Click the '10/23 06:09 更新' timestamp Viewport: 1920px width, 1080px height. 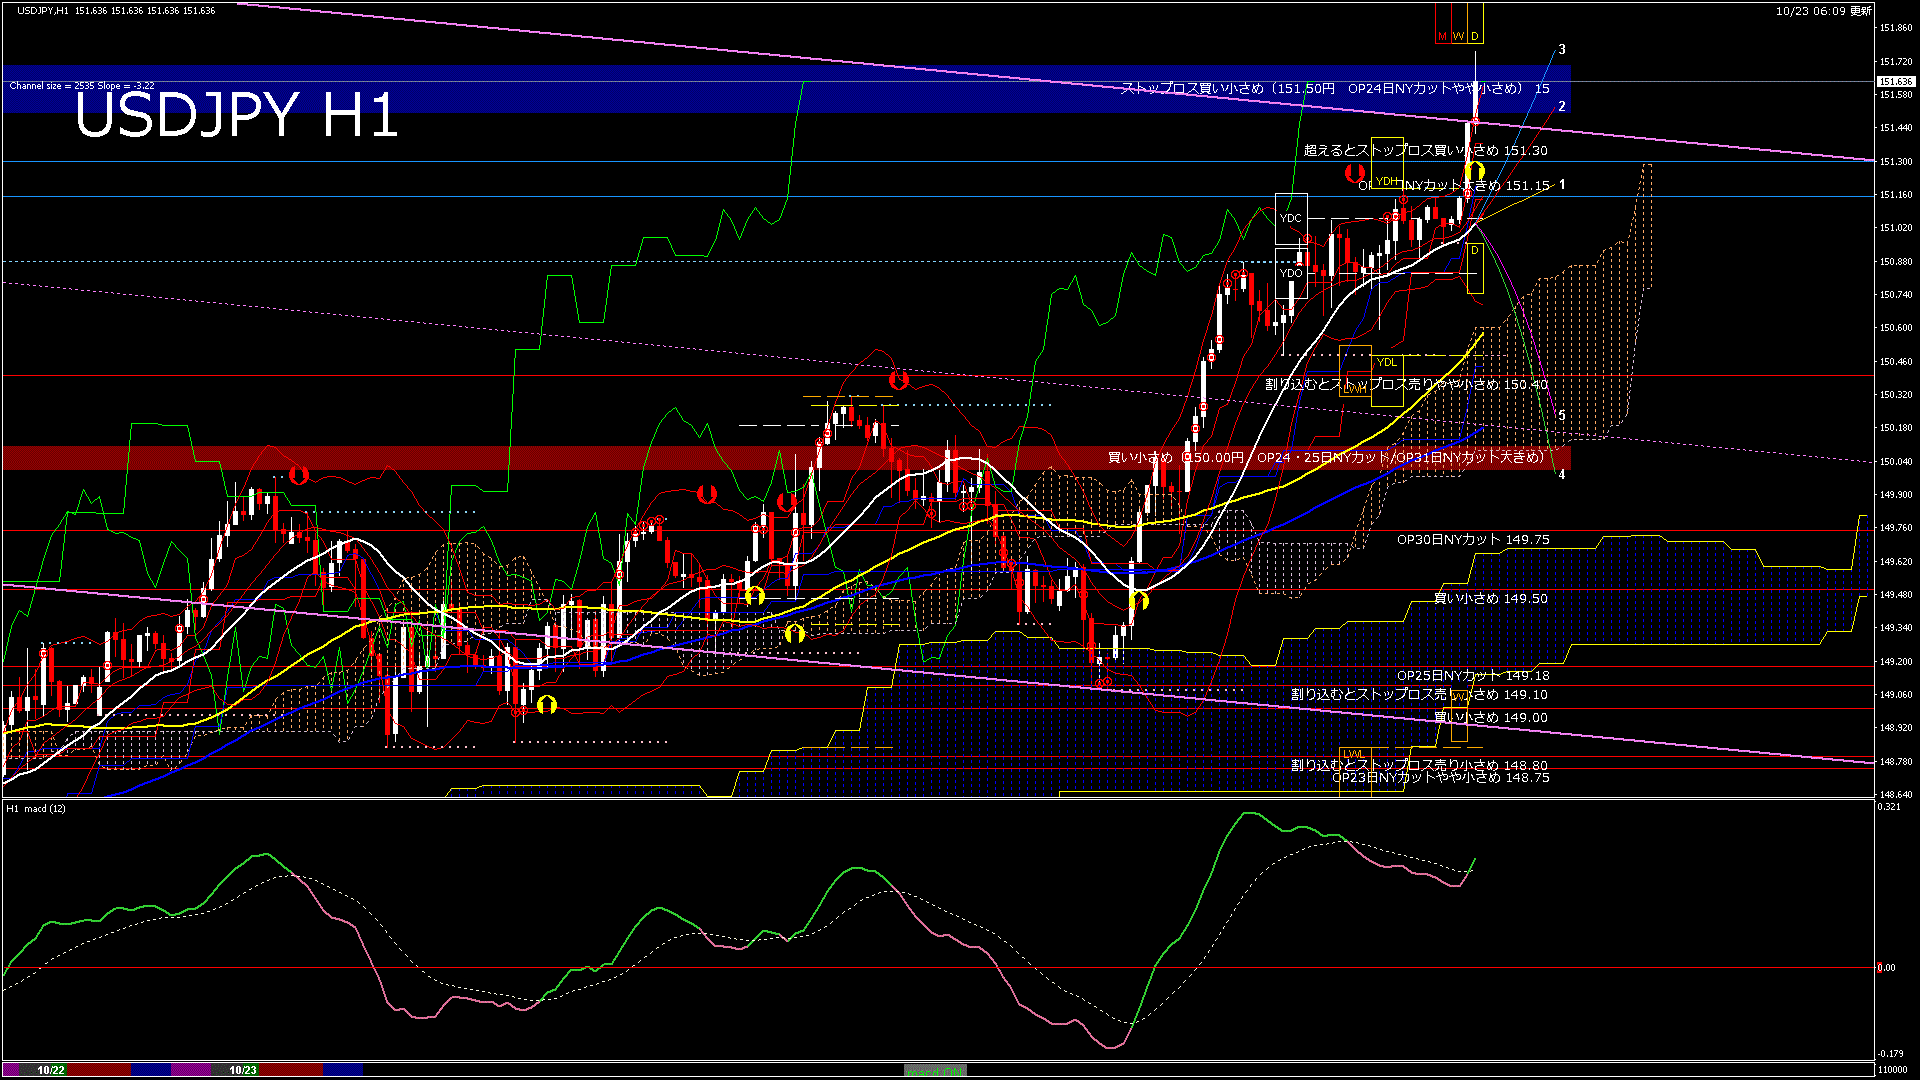[1824, 12]
